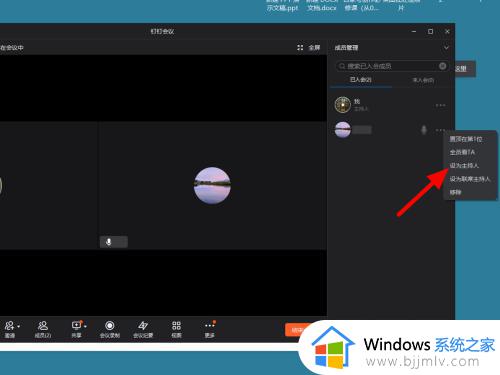Screen dimensions: 500x375
Task: Start meeting recording (会议录制) icon
Action: click(x=110, y=325)
